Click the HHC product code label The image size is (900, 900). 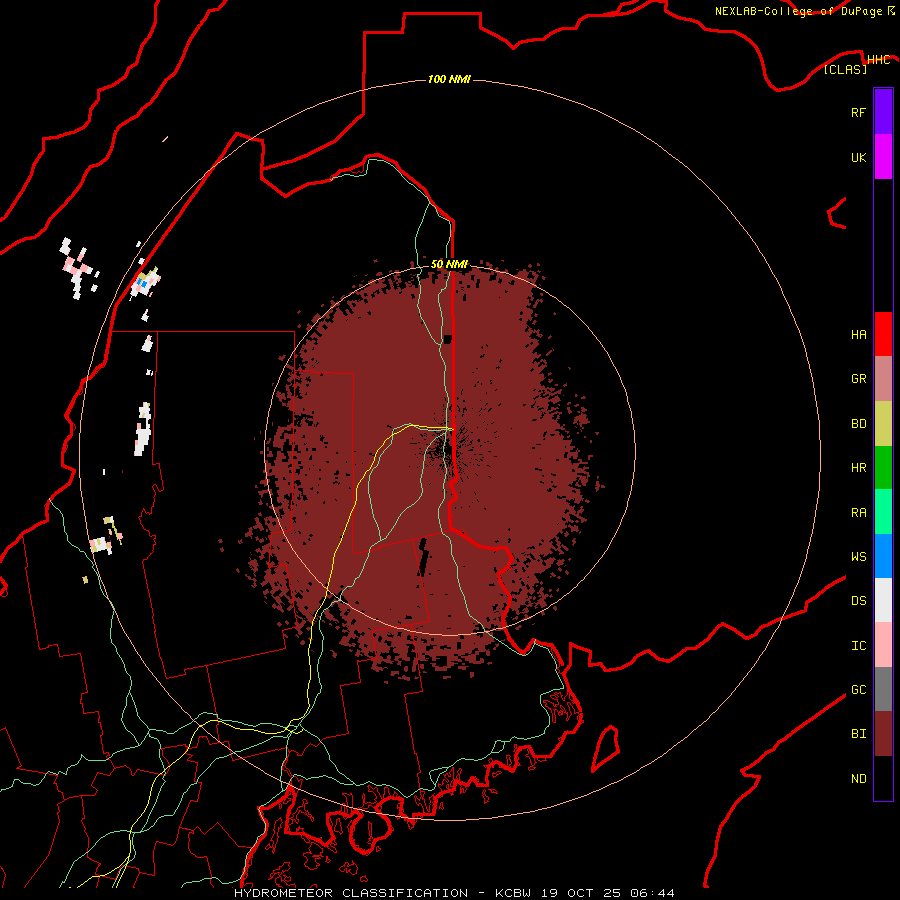(x=878, y=60)
